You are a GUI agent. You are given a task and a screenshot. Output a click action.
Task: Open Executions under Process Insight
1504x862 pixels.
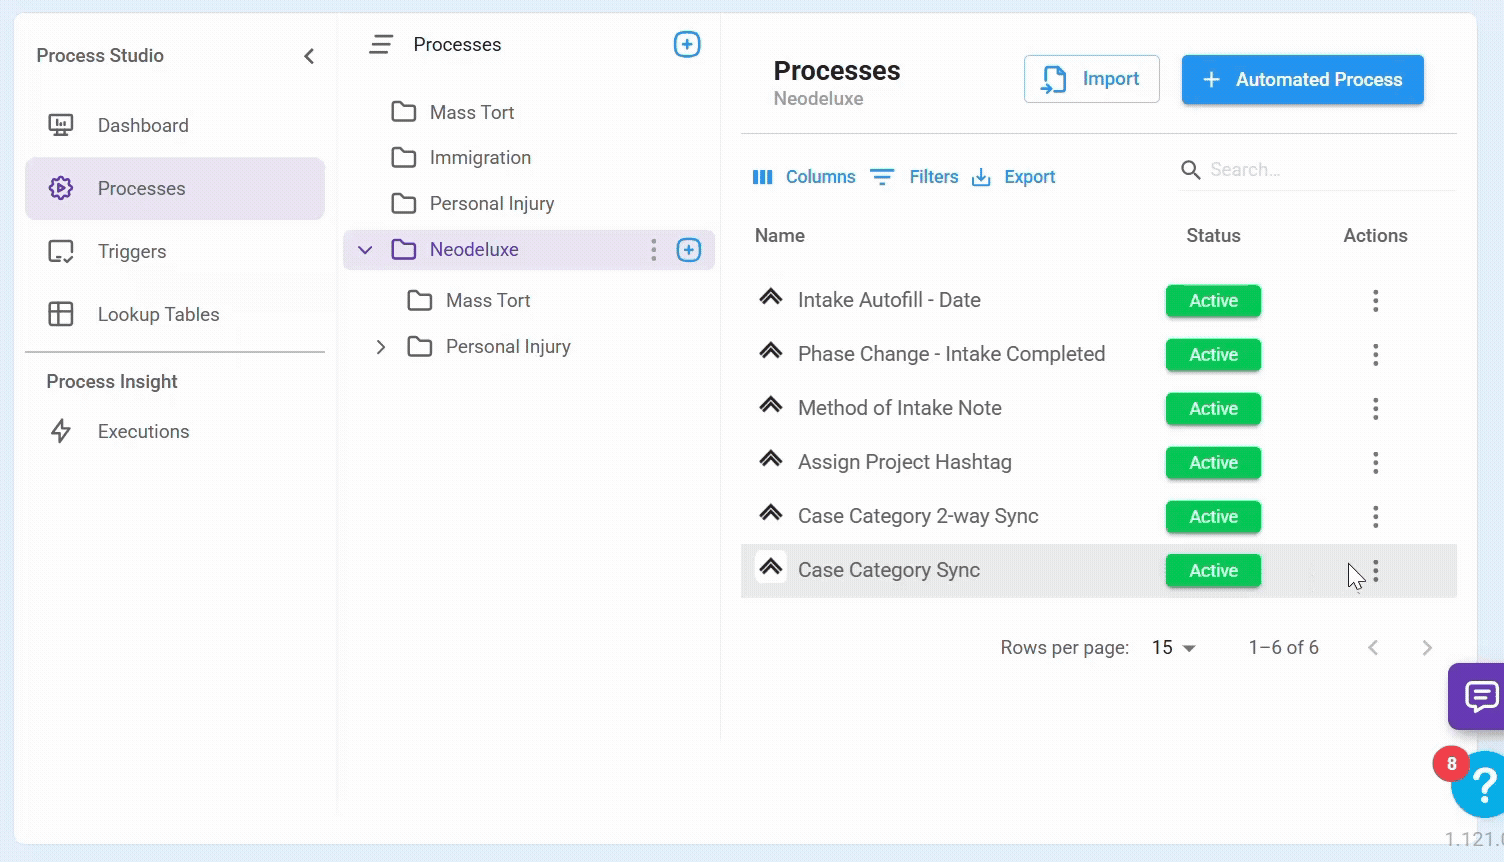(143, 432)
